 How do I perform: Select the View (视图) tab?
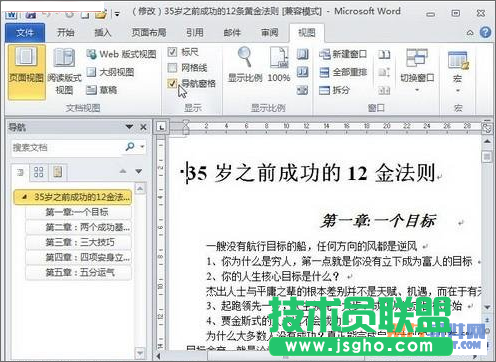click(x=307, y=33)
